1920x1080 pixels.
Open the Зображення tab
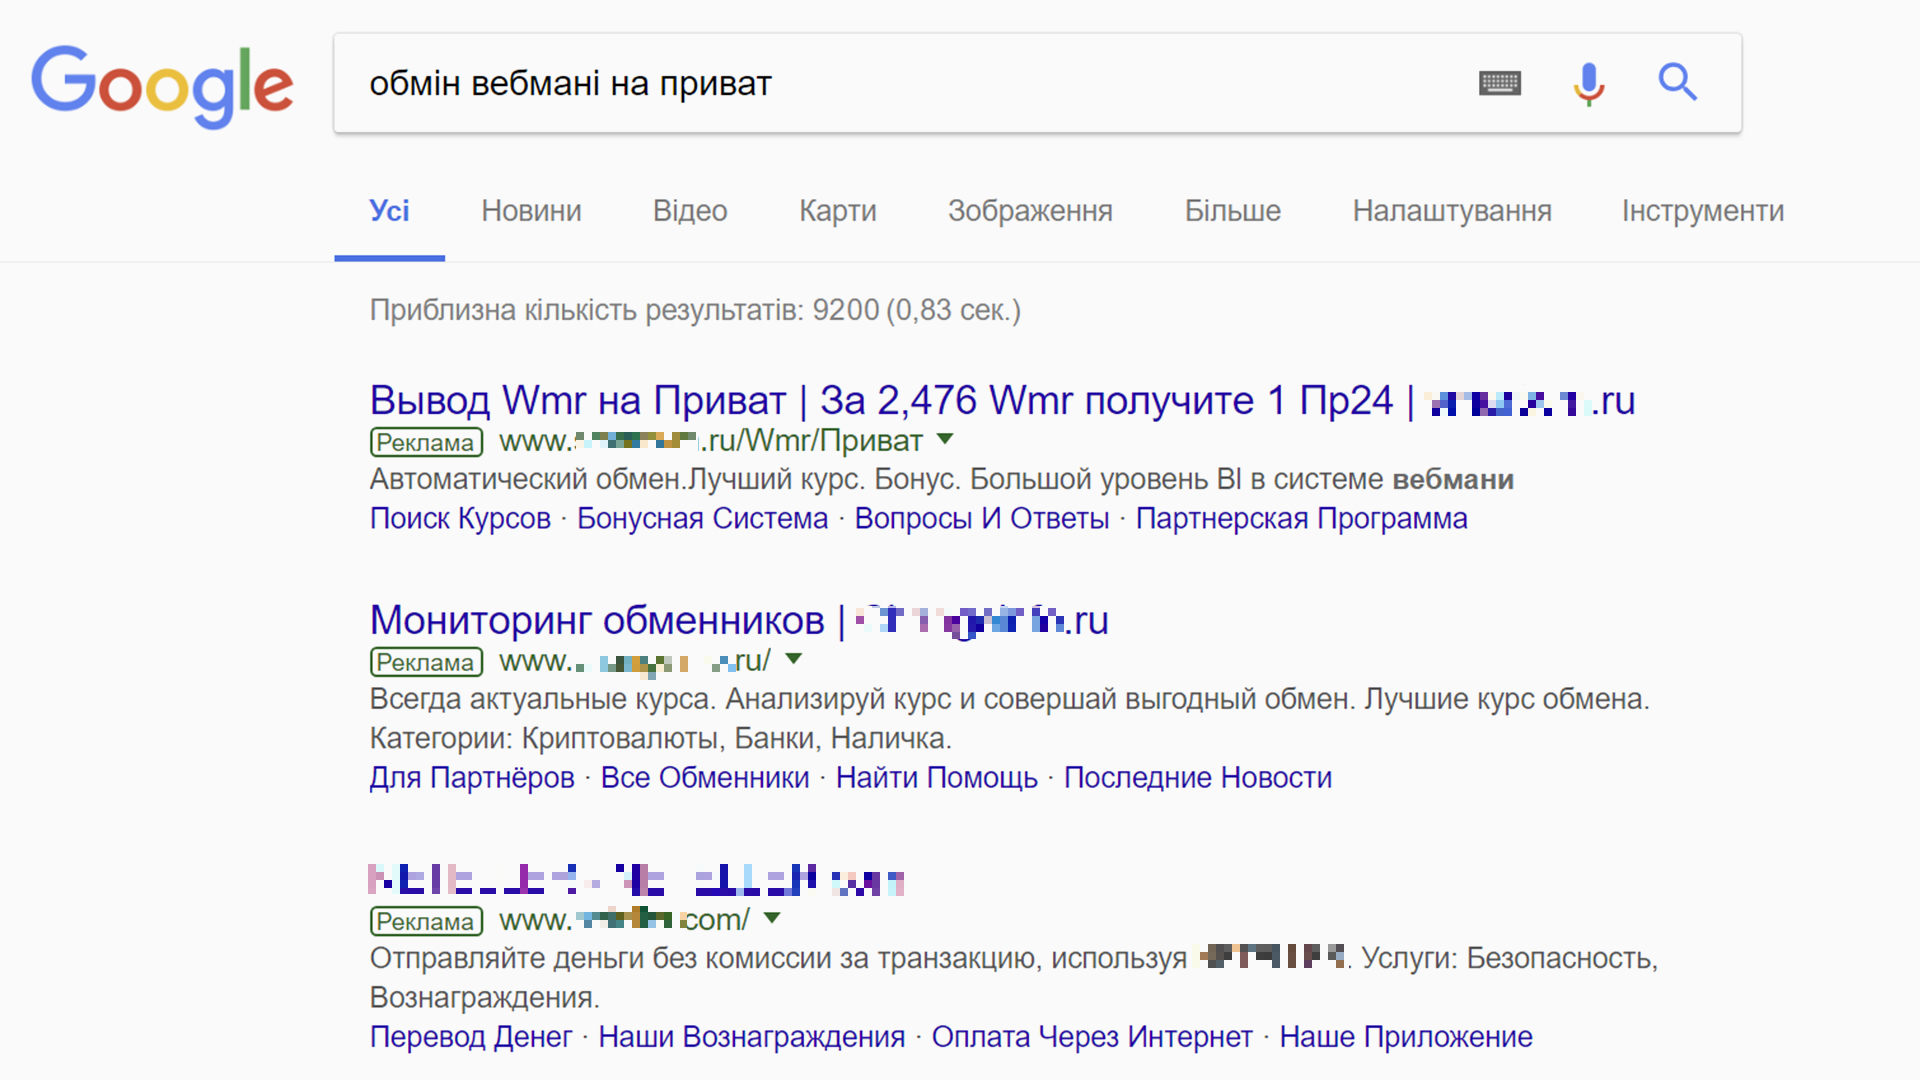tap(1030, 211)
